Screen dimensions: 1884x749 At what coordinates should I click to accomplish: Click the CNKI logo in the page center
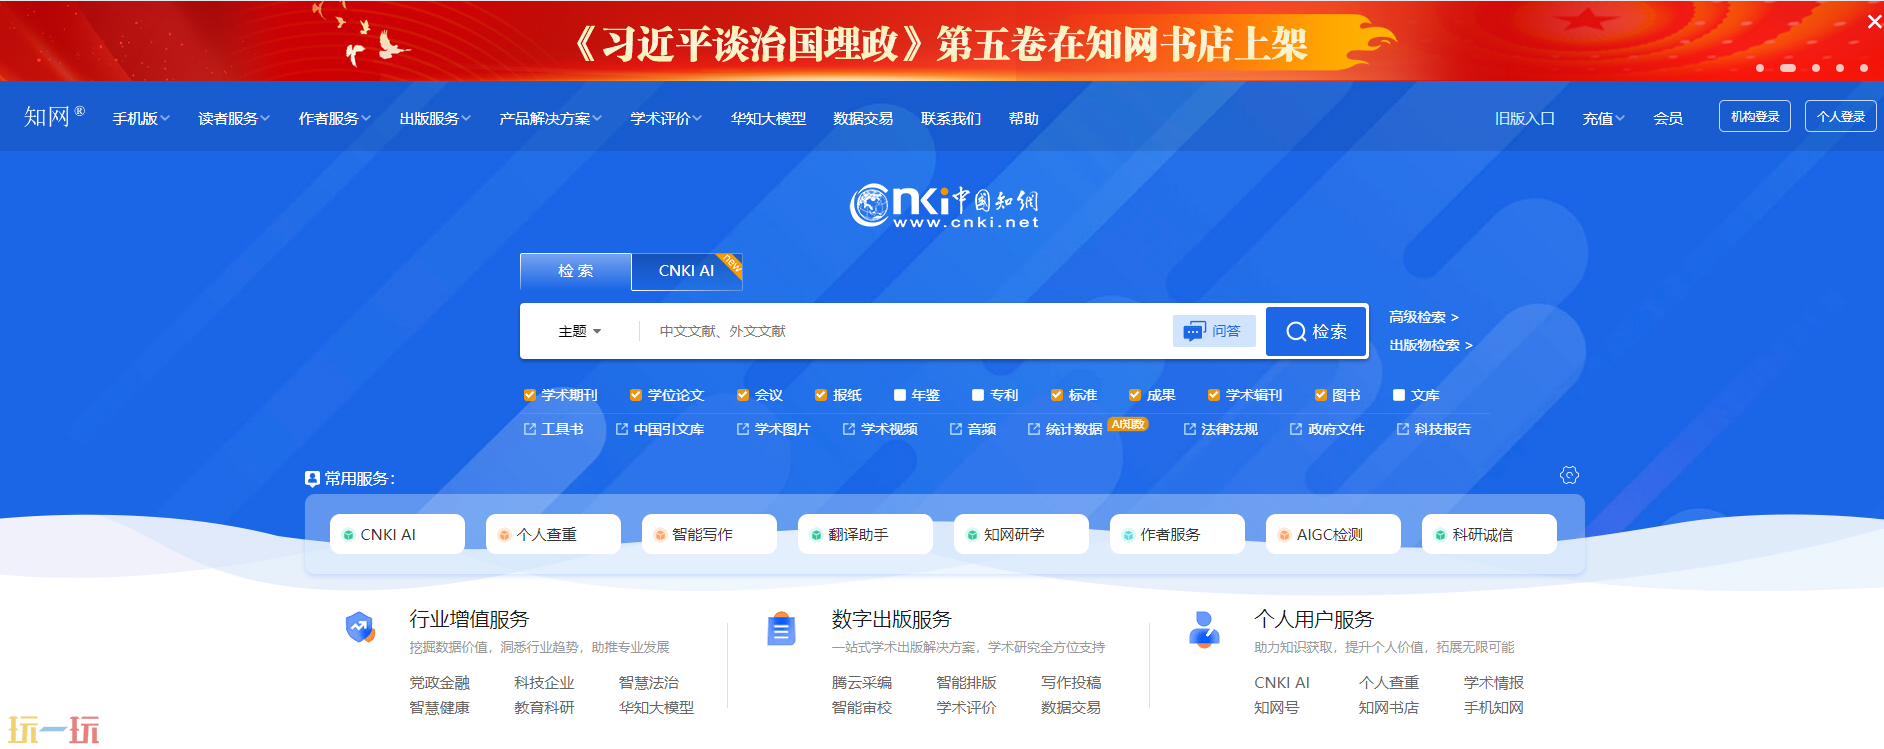point(944,206)
